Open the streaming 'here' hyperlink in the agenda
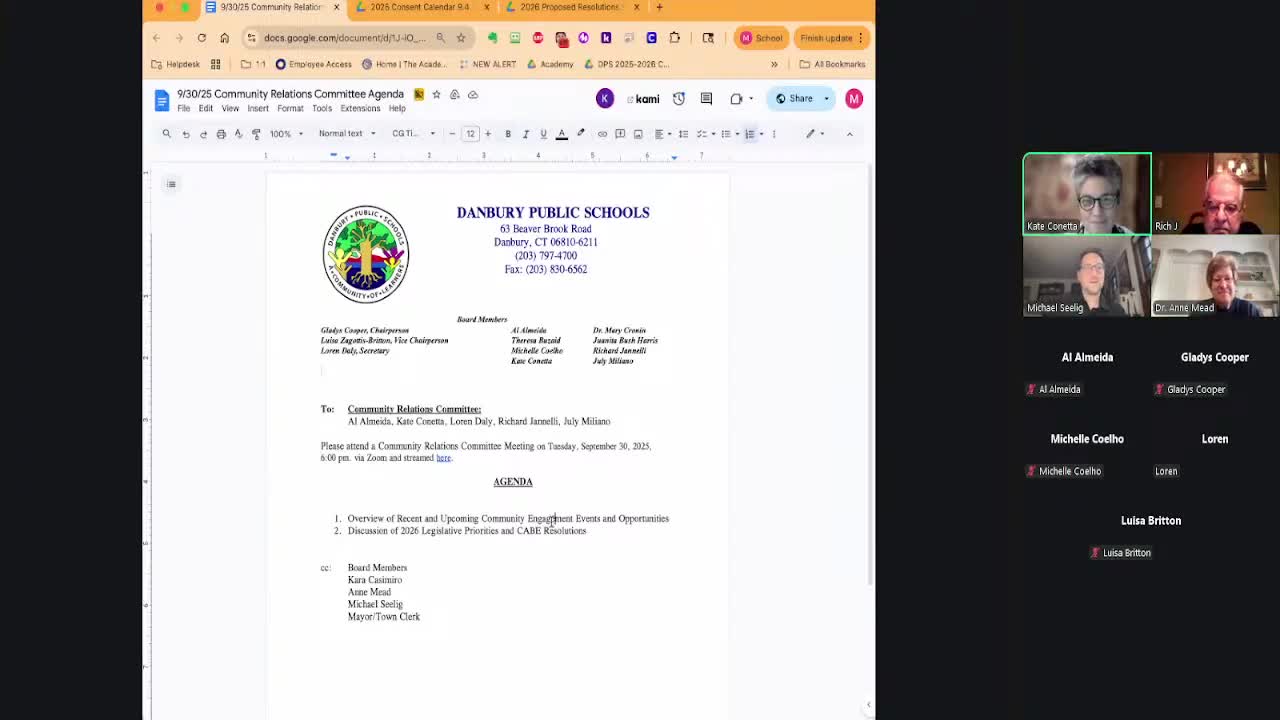The height and width of the screenshot is (720, 1280). tap(443, 457)
